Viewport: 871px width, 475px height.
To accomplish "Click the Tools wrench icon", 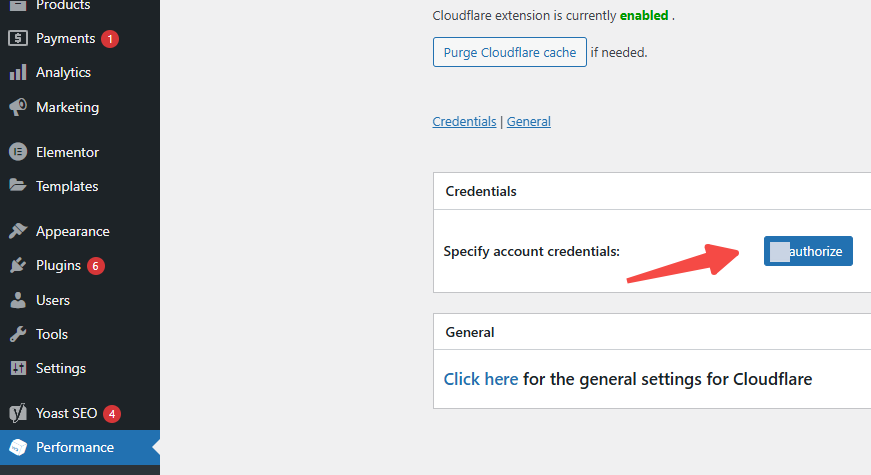I will pos(17,334).
